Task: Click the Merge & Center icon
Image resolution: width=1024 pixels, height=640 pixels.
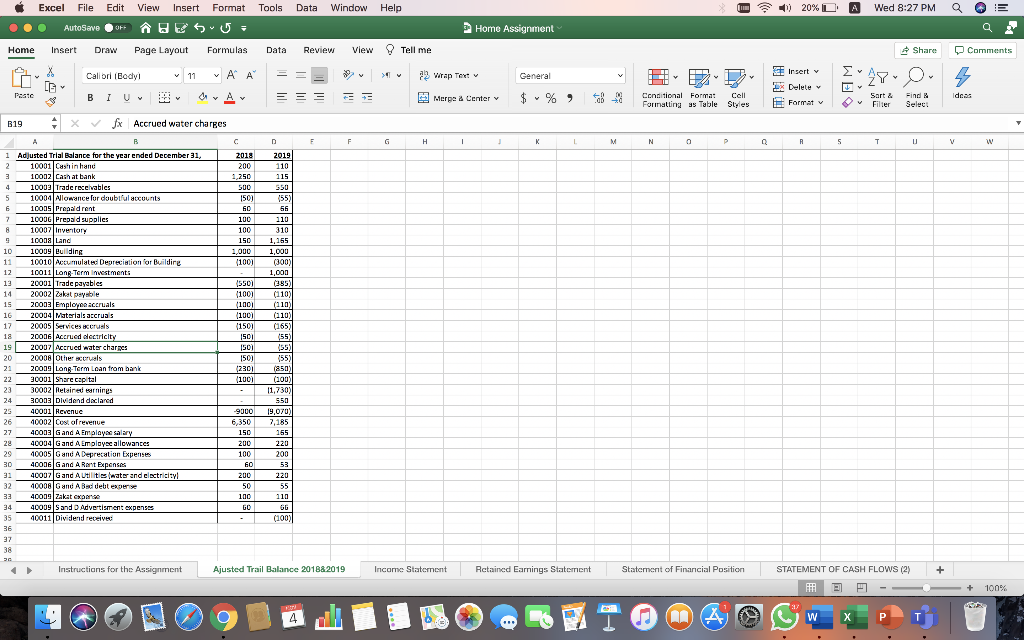Action: click(x=422, y=99)
